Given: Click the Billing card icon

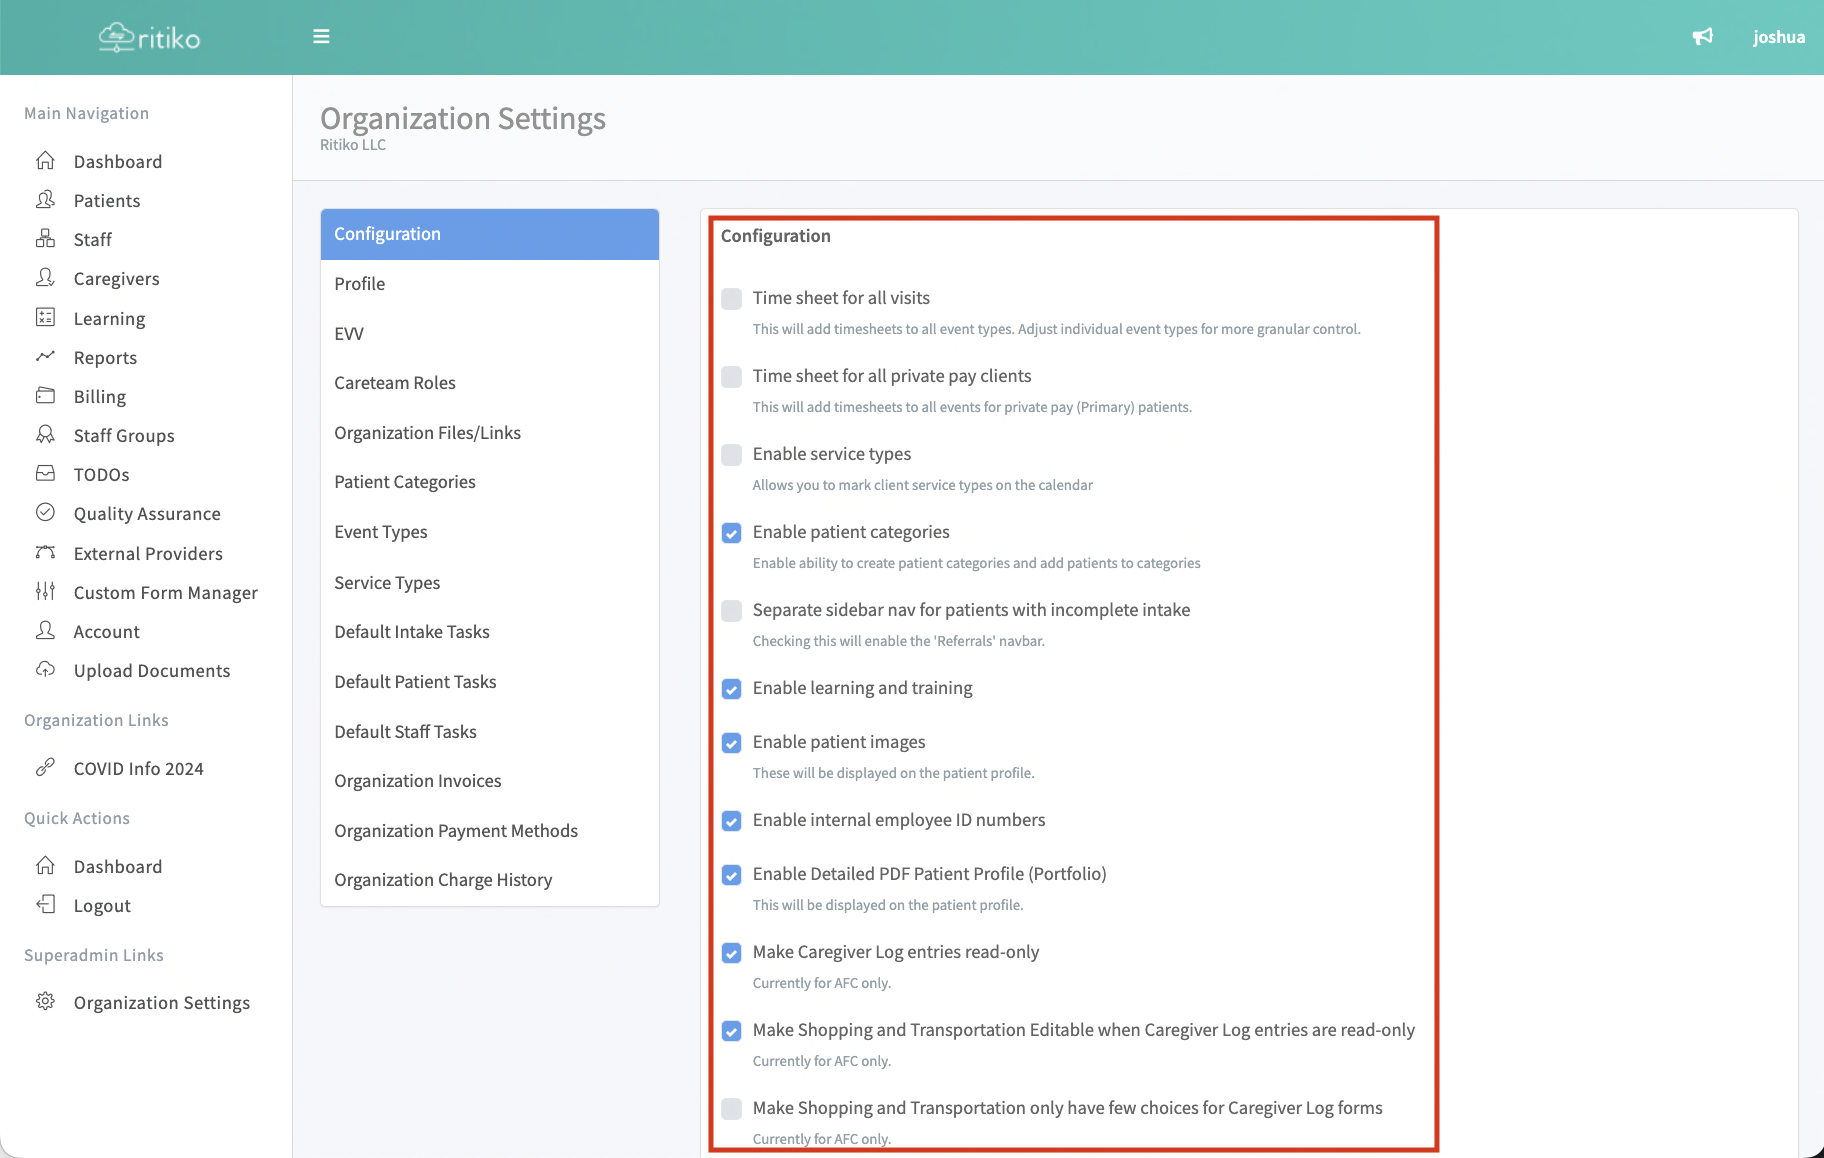Looking at the screenshot, I should coord(46,396).
